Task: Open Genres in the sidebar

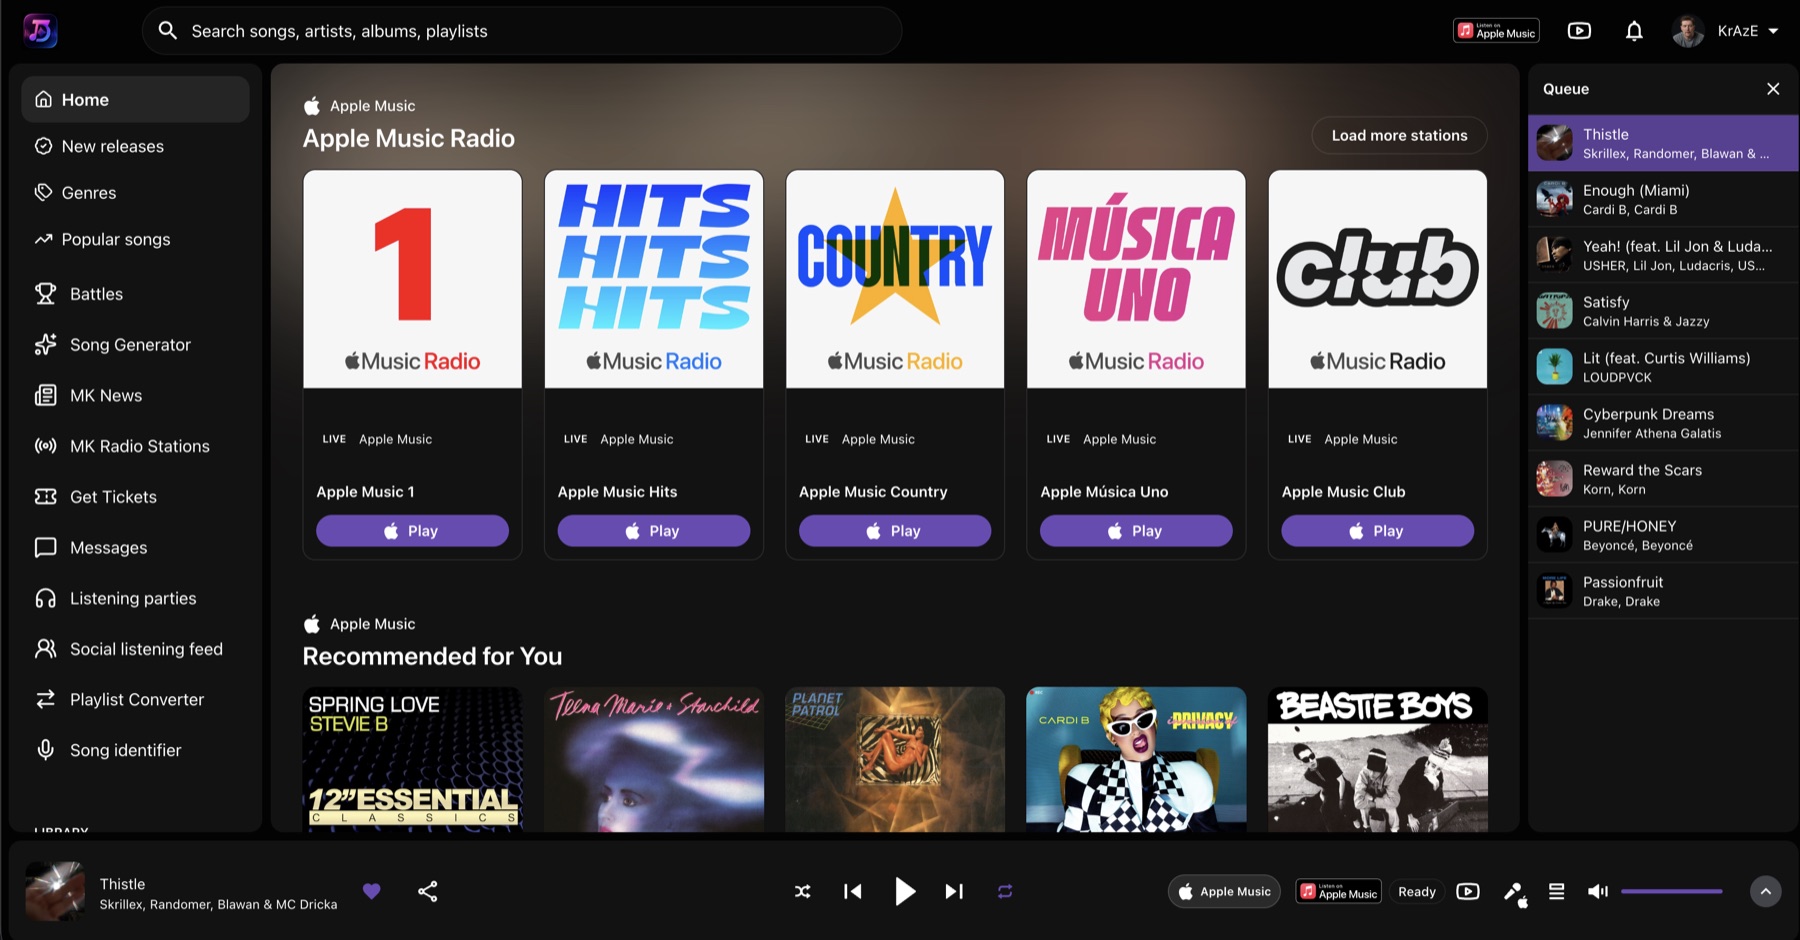Action: coord(135,193)
